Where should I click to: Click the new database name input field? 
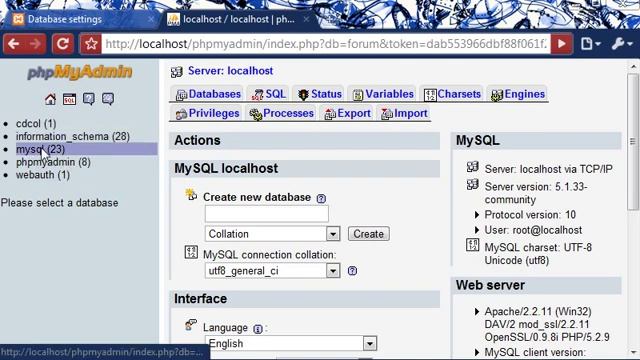(267, 214)
